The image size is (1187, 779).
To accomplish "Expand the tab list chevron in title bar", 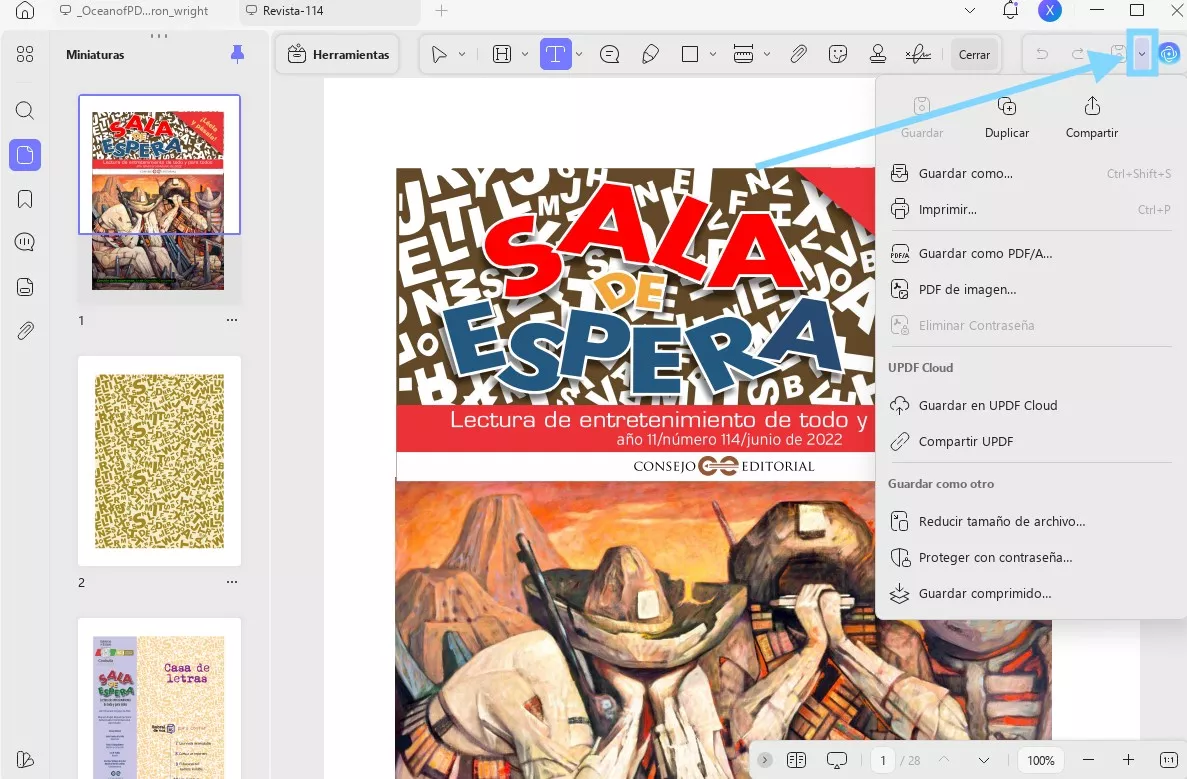I will (970, 11).
